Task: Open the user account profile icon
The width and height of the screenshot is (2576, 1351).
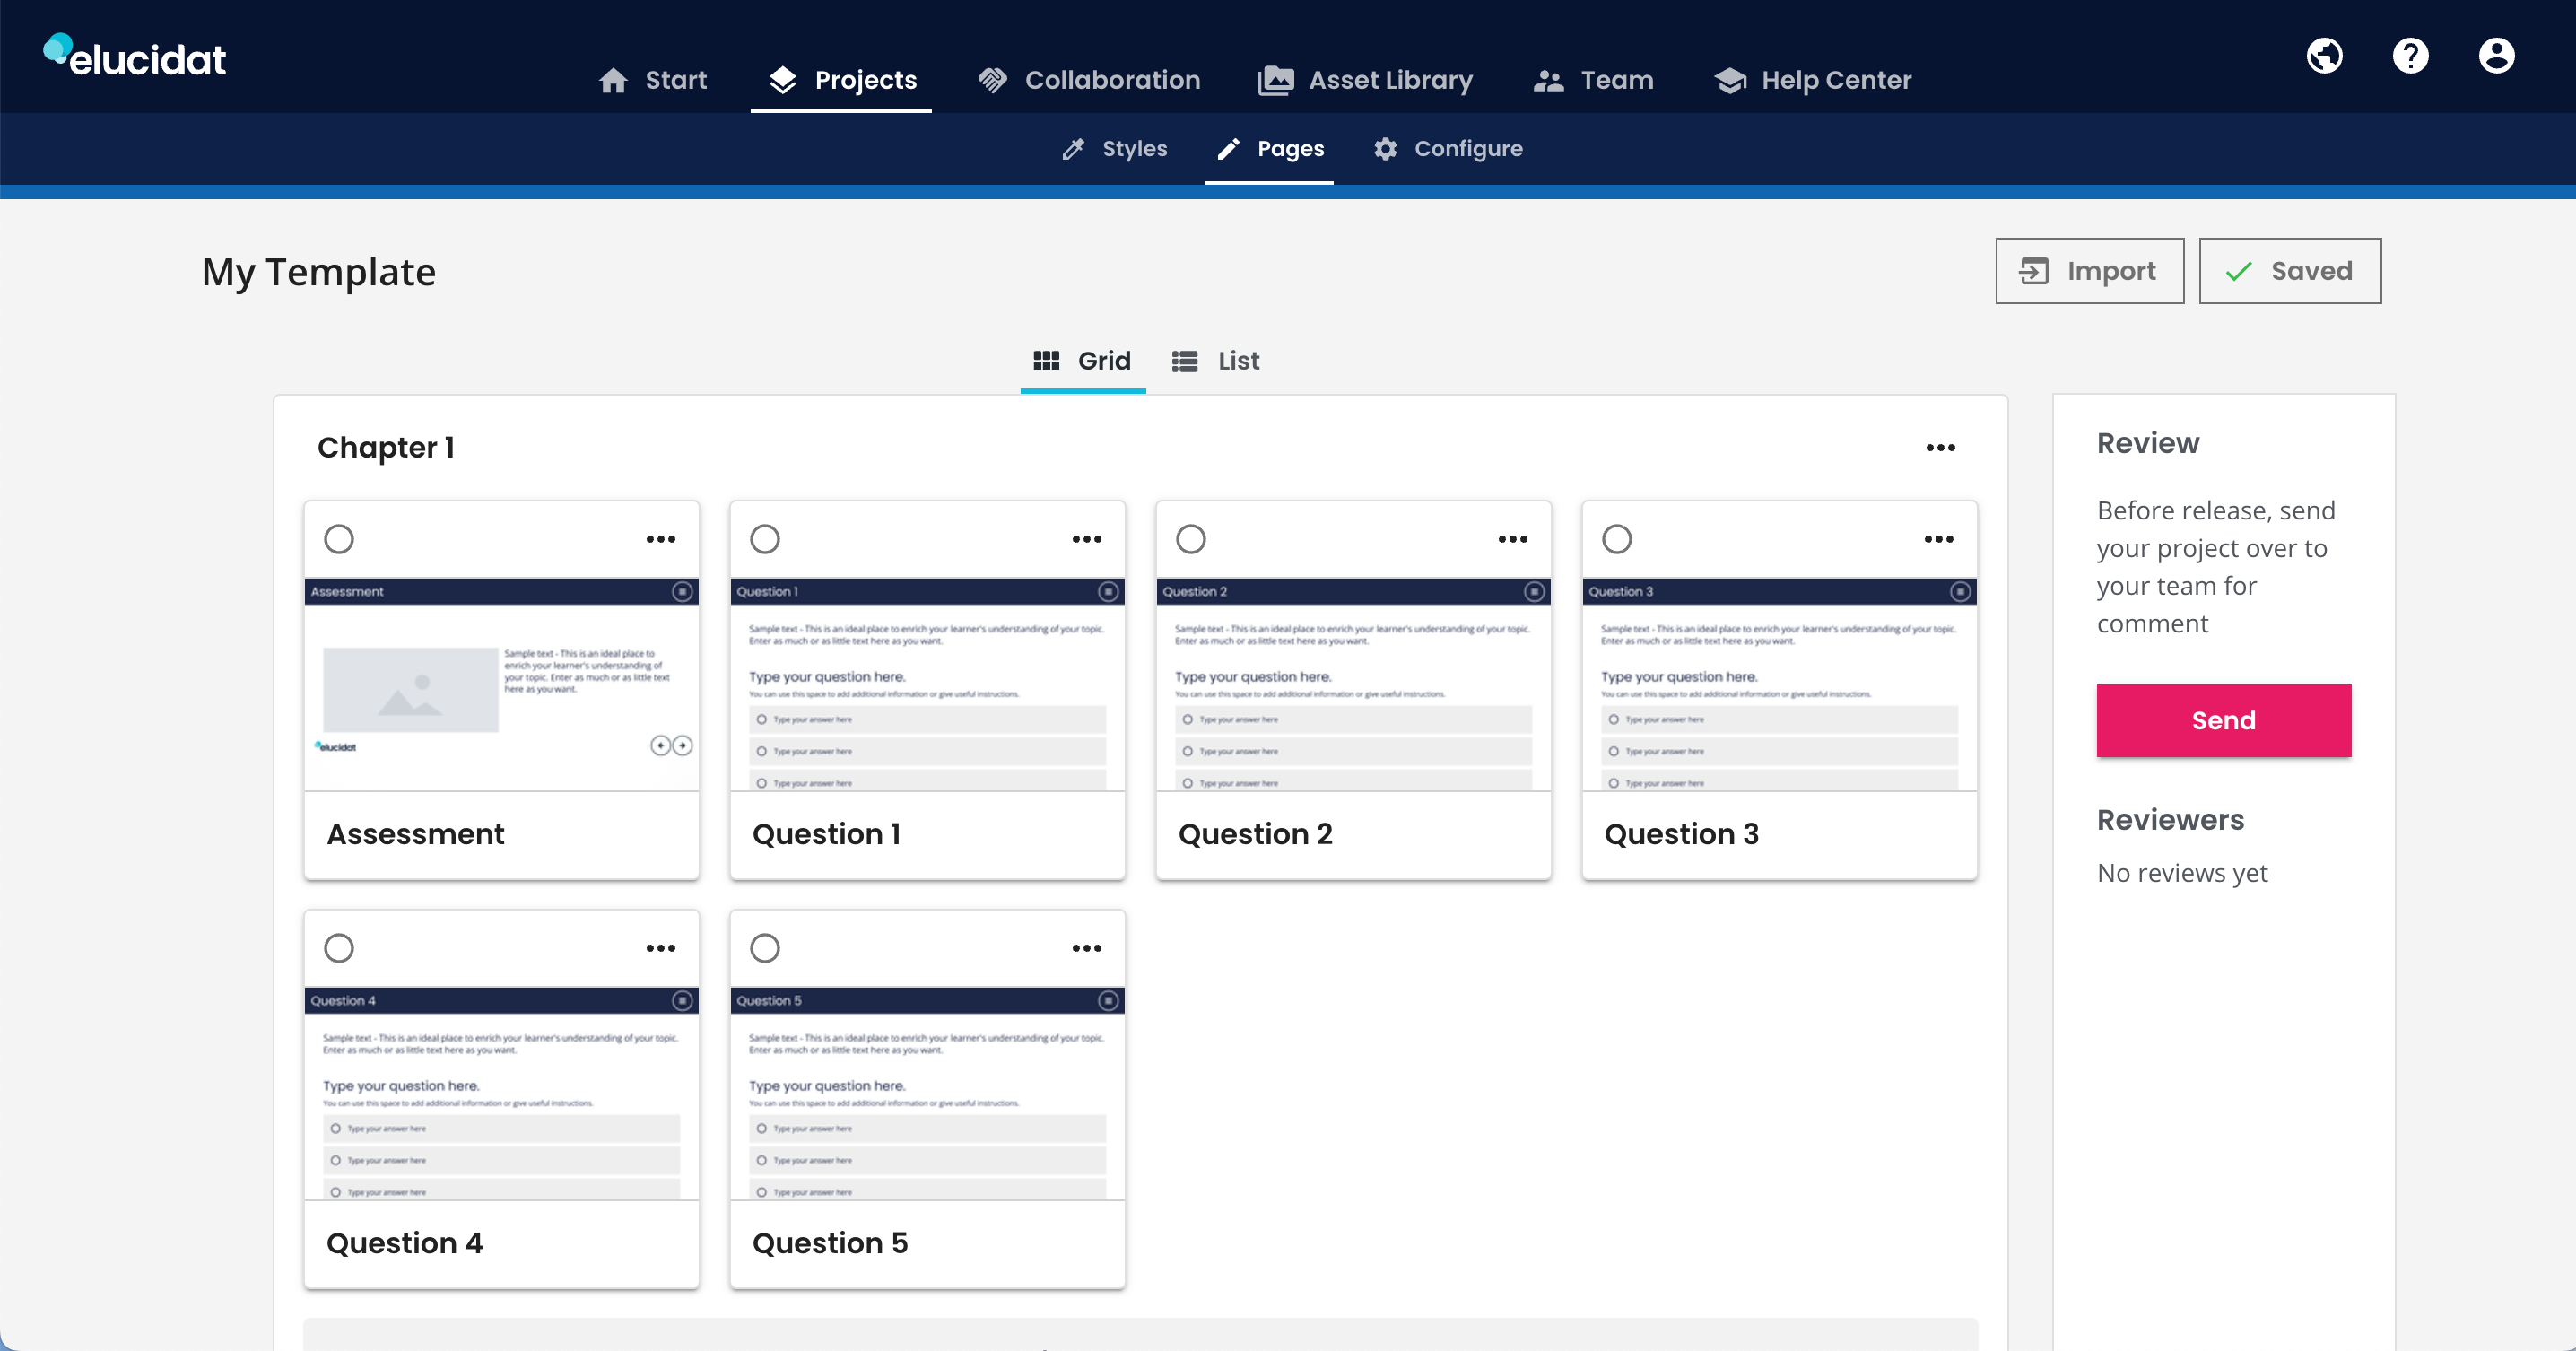Action: click(2496, 56)
